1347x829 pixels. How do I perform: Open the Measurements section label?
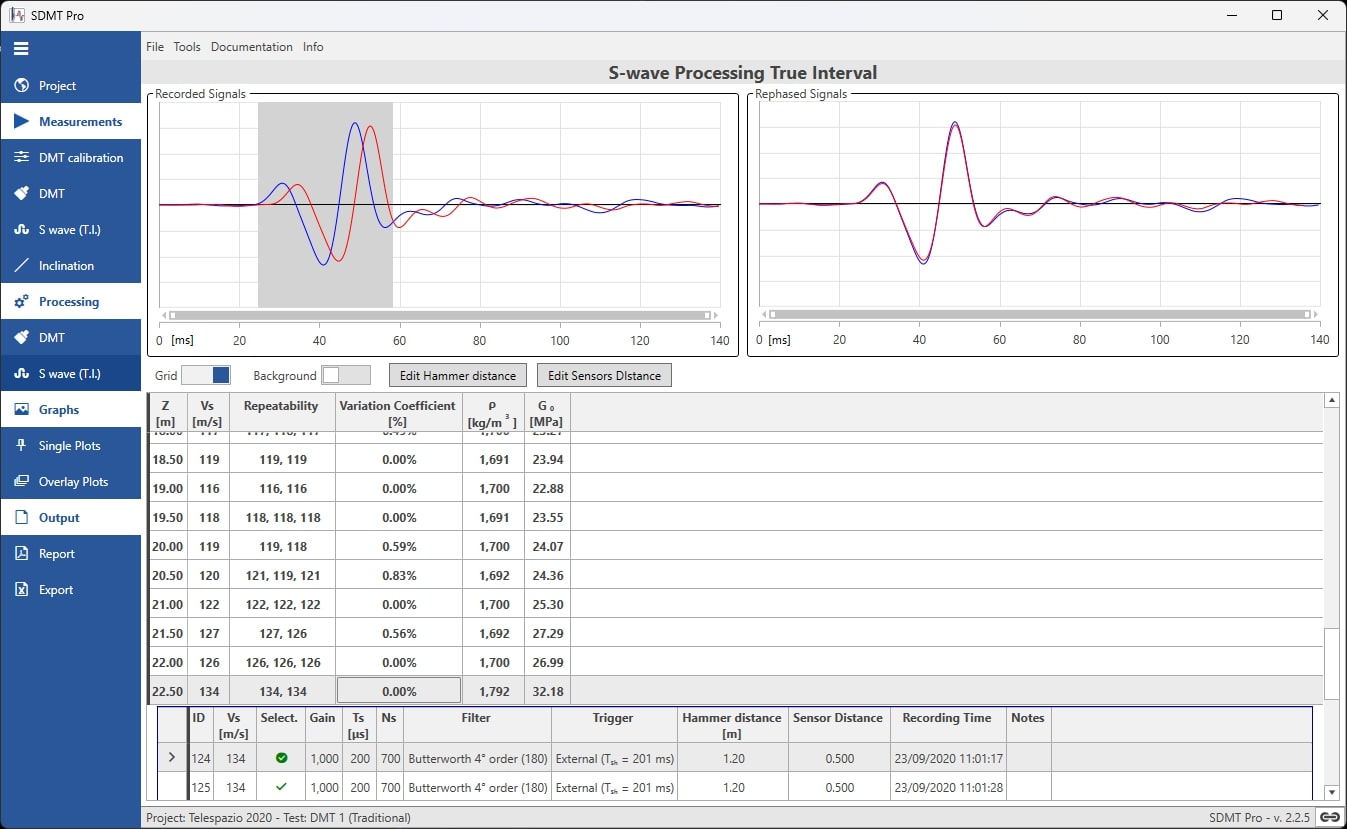[80, 122]
